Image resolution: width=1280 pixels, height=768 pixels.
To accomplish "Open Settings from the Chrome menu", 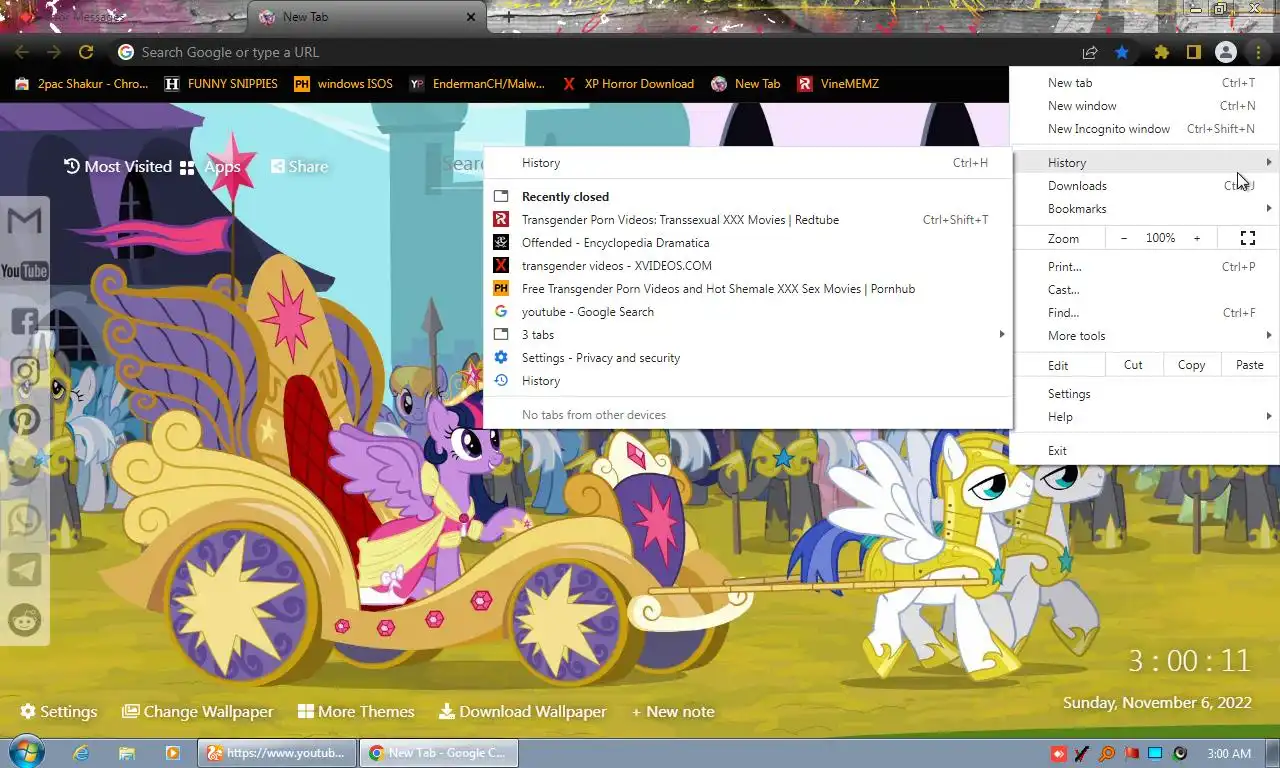I will click(1144, 394).
